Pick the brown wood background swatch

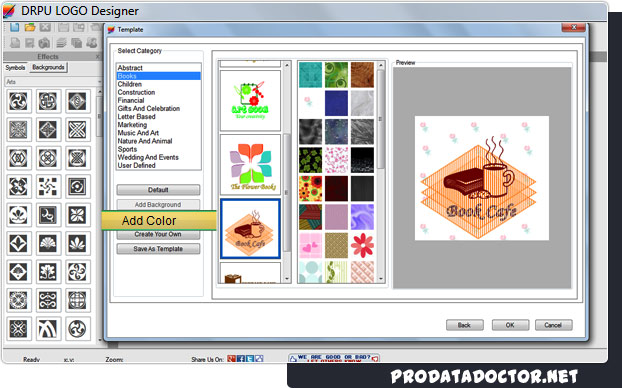click(362, 75)
